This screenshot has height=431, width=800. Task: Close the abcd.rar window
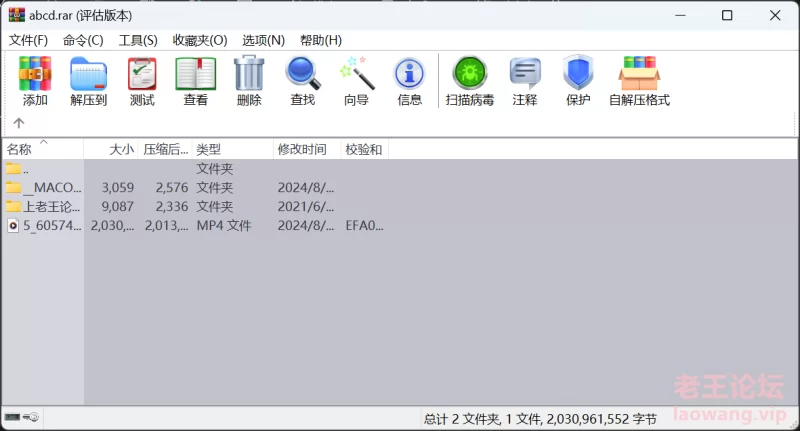[775, 15]
